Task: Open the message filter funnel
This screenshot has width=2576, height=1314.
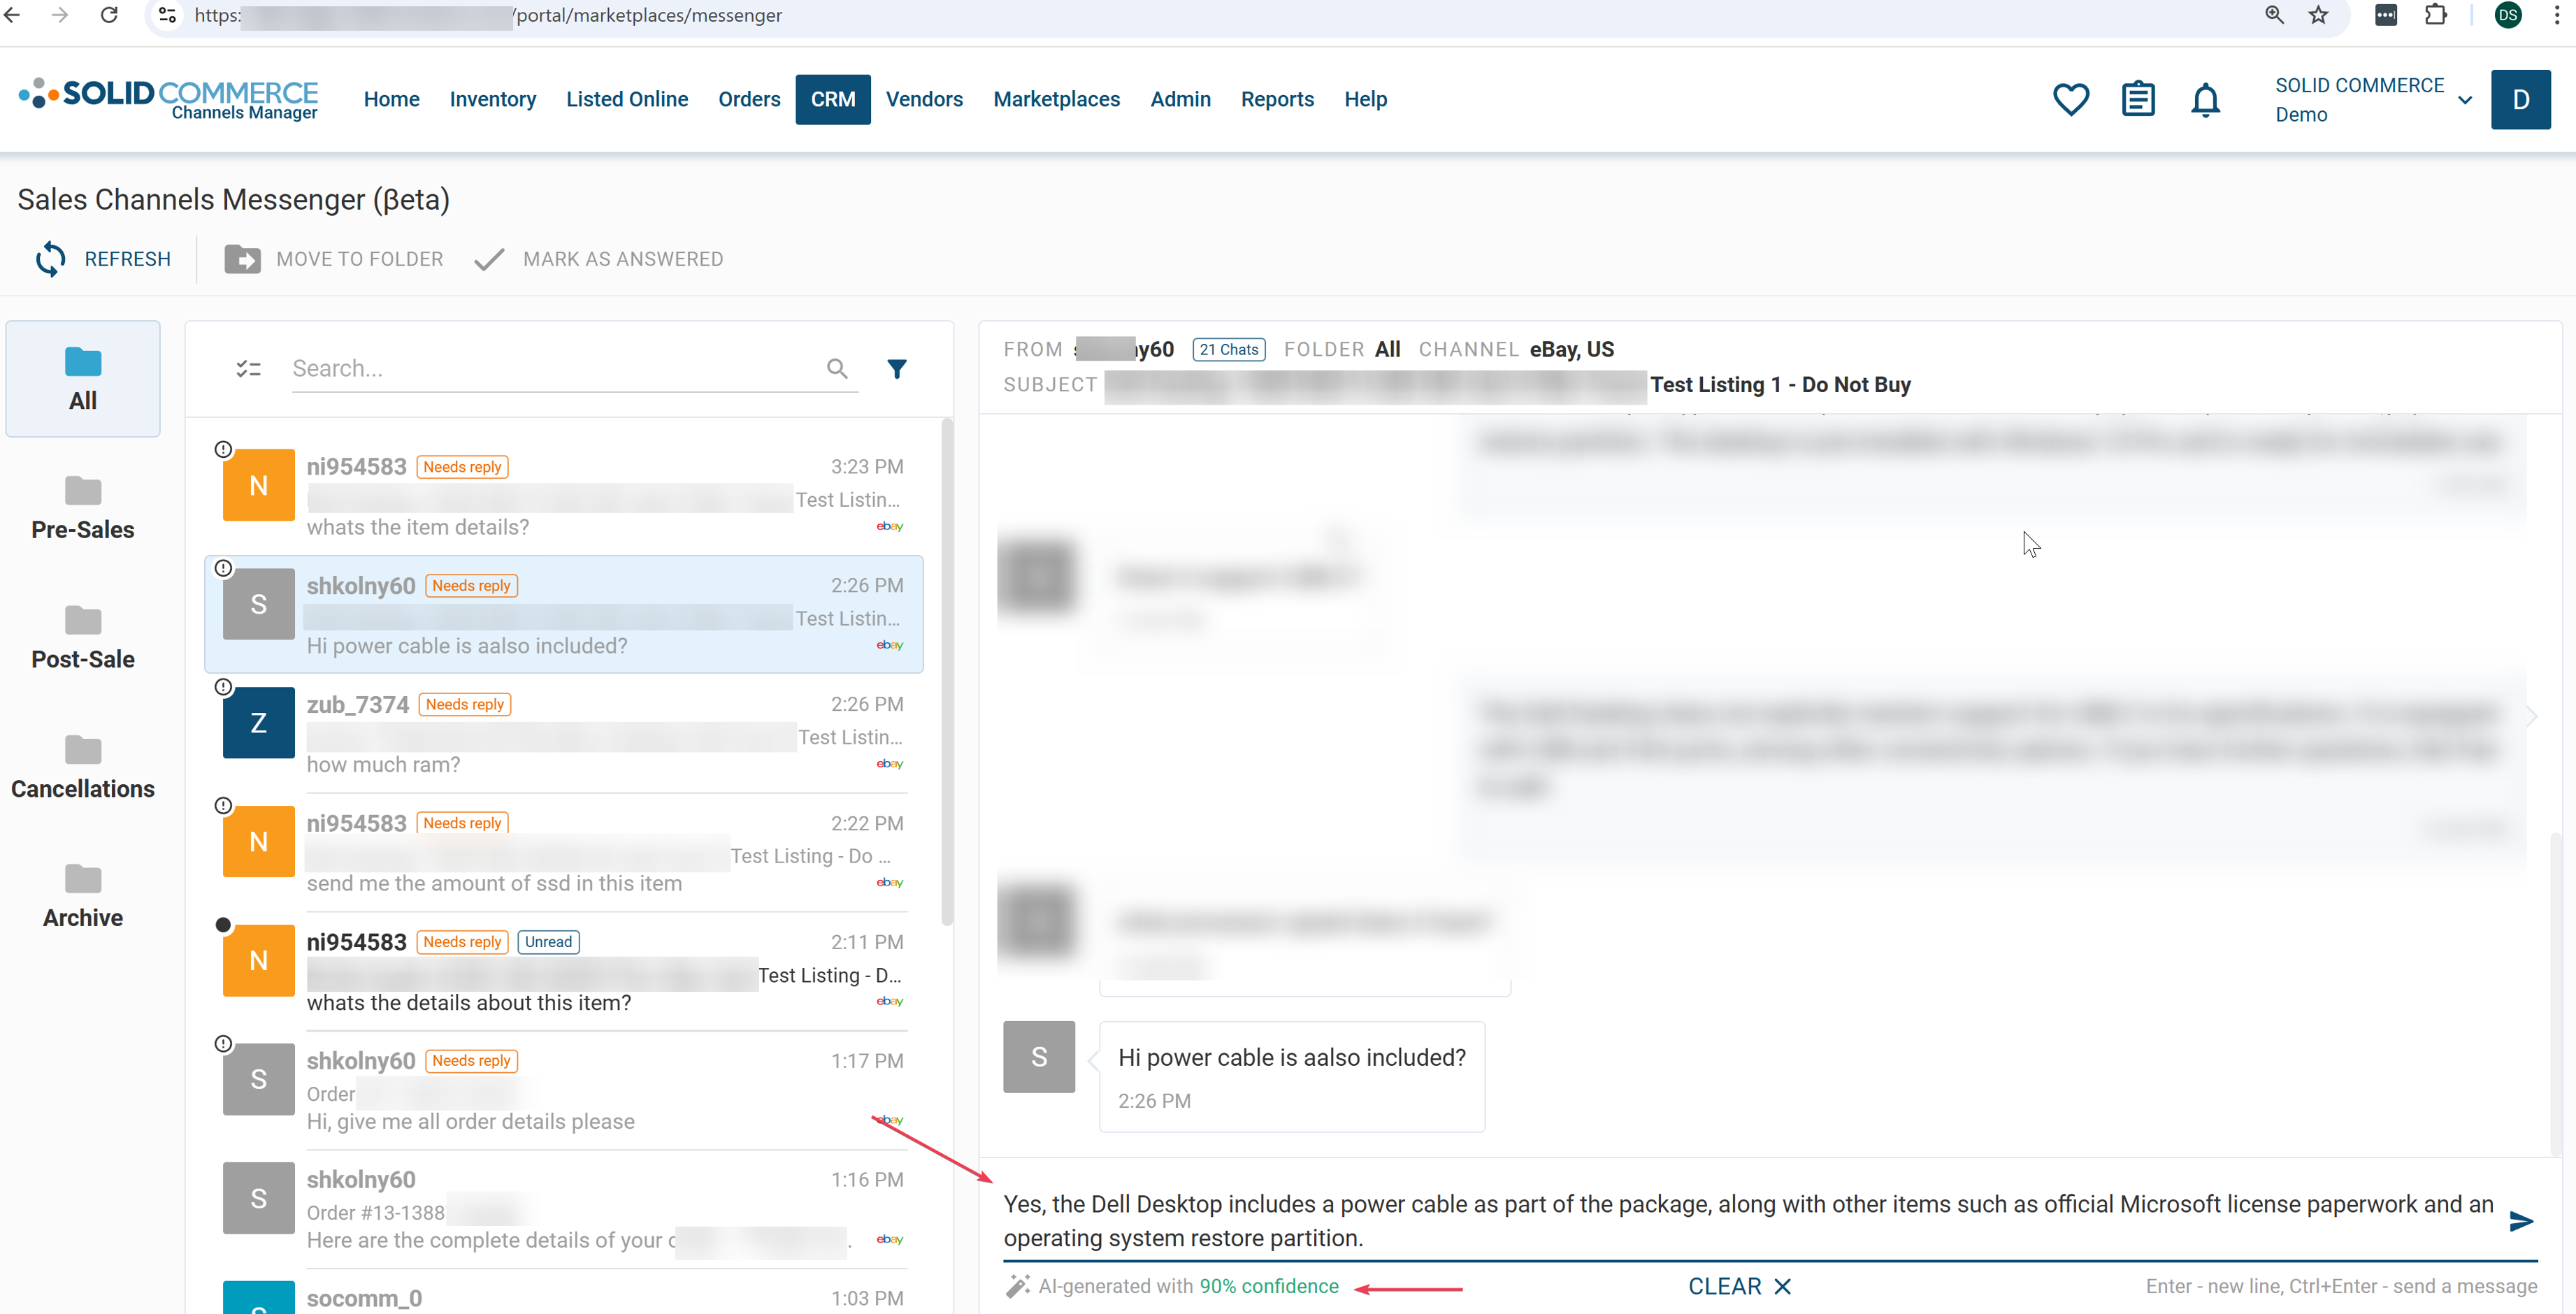Action: (x=897, y=369)
